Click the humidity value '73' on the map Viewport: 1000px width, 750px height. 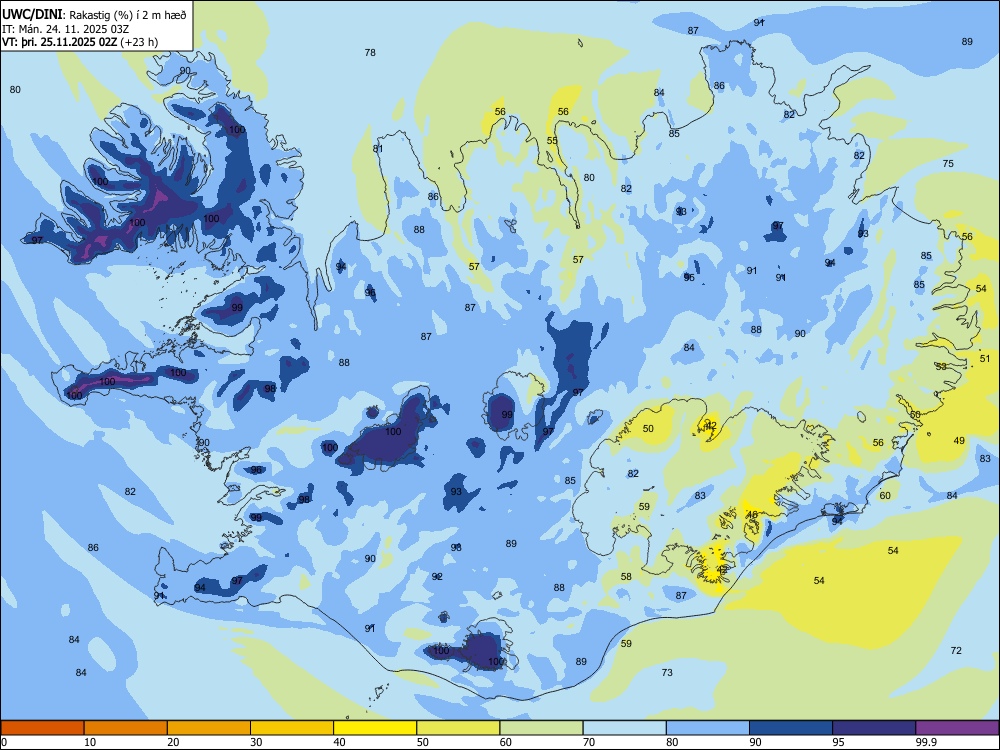(667, 673)
